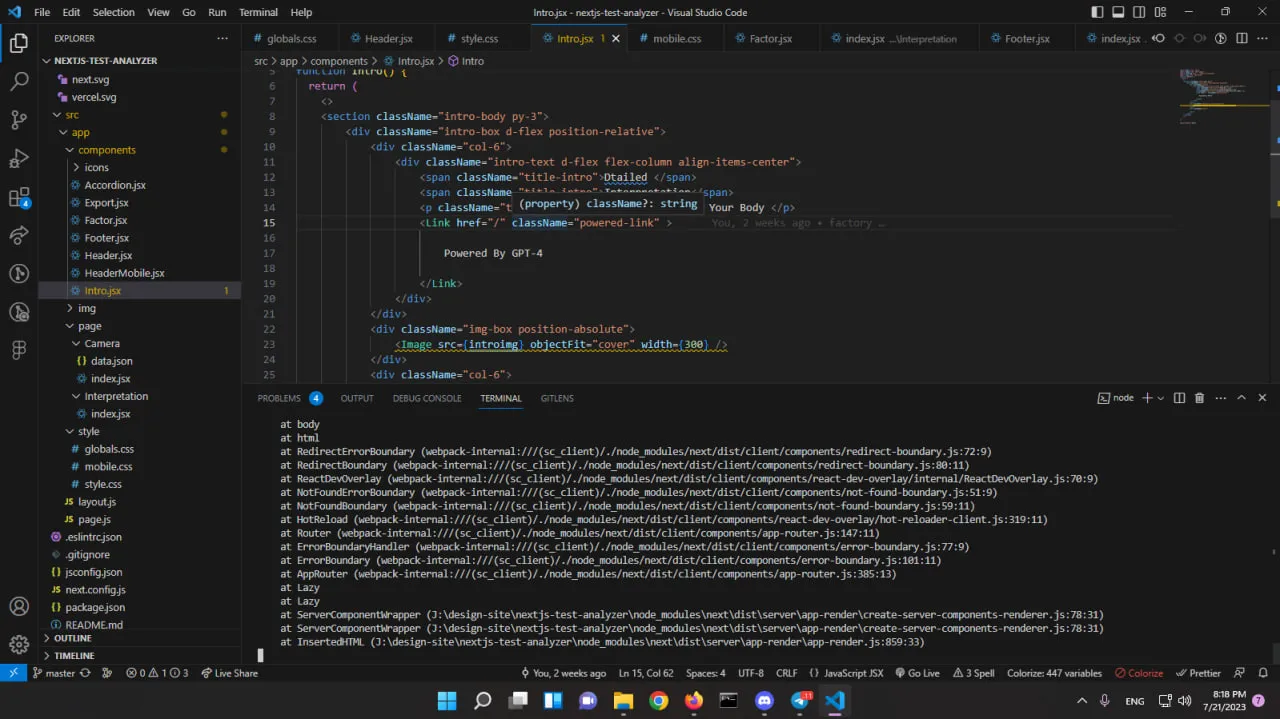This screenshot has width=1280, height=719.
Task: Toggle the primary side bar layout button
Action: [1098, 12]
